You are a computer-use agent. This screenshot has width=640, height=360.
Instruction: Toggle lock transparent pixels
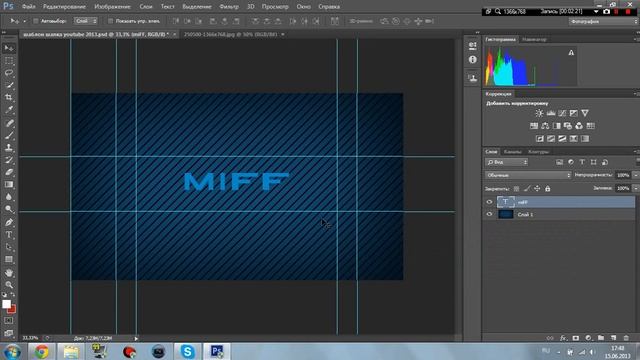[x=516, y=189]
